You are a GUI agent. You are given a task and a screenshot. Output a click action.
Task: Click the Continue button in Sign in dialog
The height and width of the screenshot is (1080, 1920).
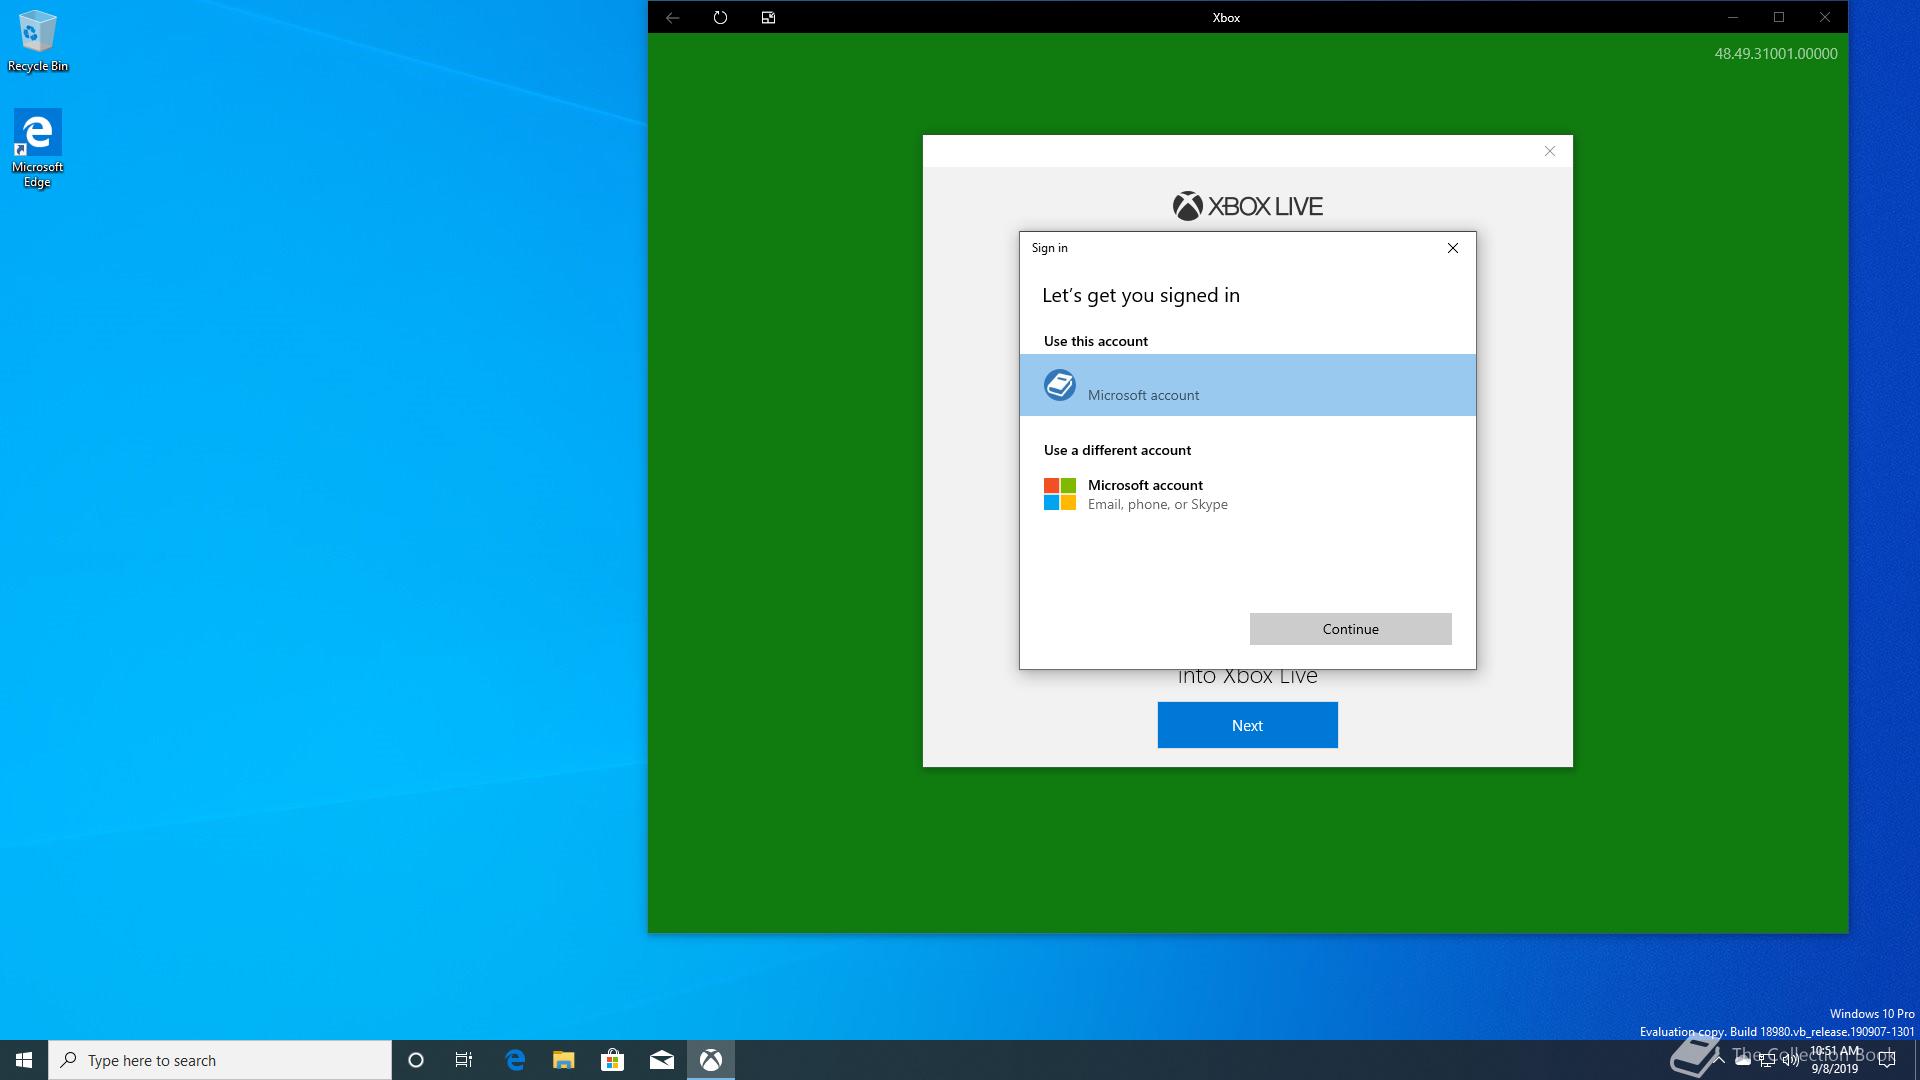tap(1350, 629)
